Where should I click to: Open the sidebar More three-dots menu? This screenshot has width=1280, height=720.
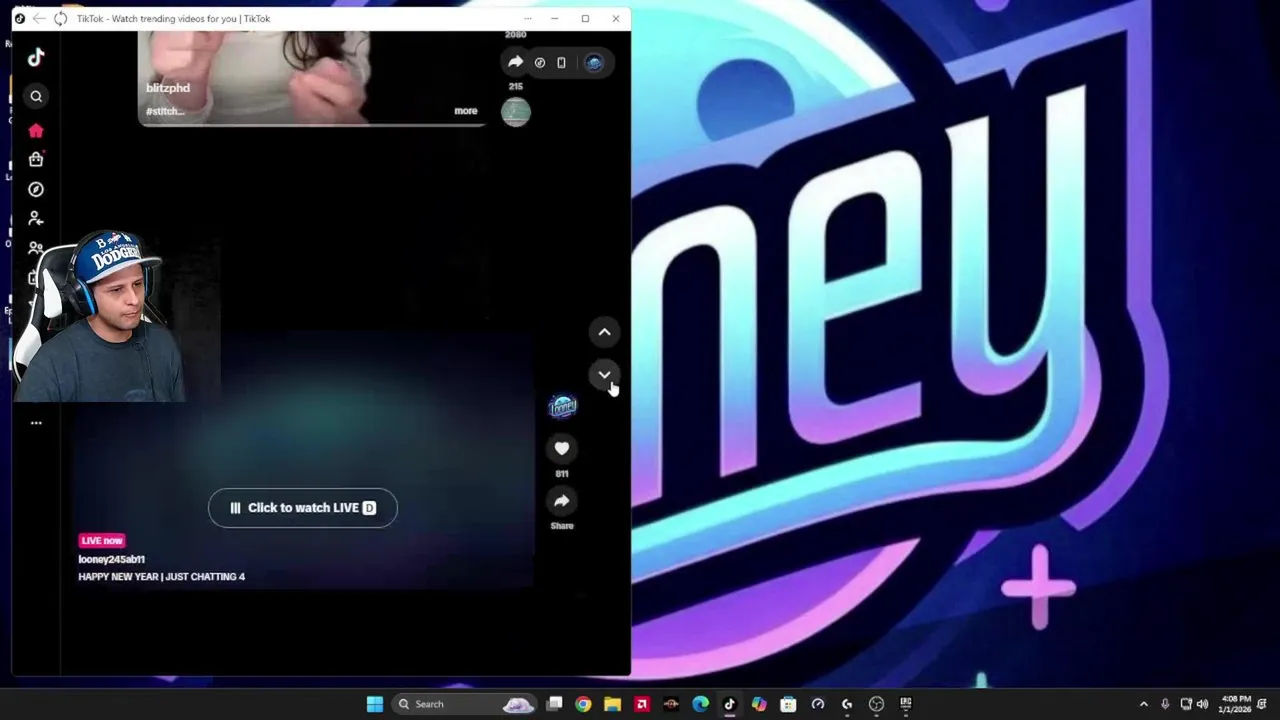(x=36, y=423)
